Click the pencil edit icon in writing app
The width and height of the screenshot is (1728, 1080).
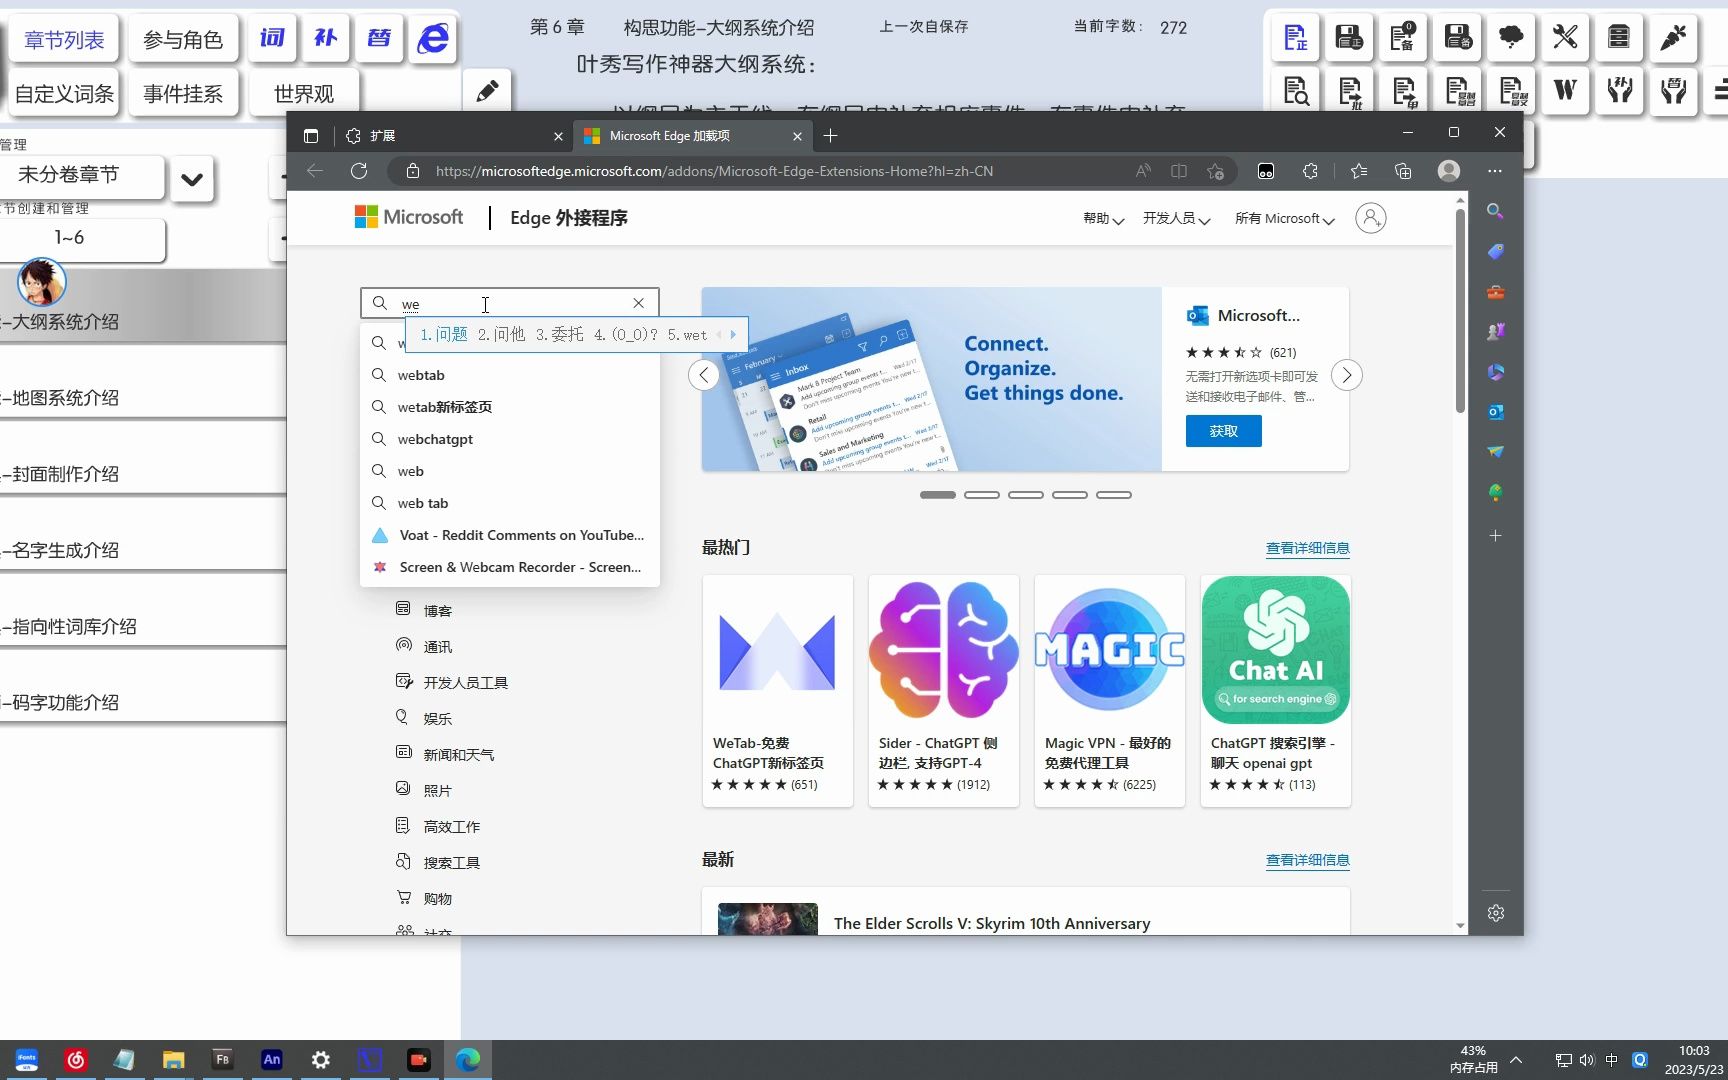[487, 93]
